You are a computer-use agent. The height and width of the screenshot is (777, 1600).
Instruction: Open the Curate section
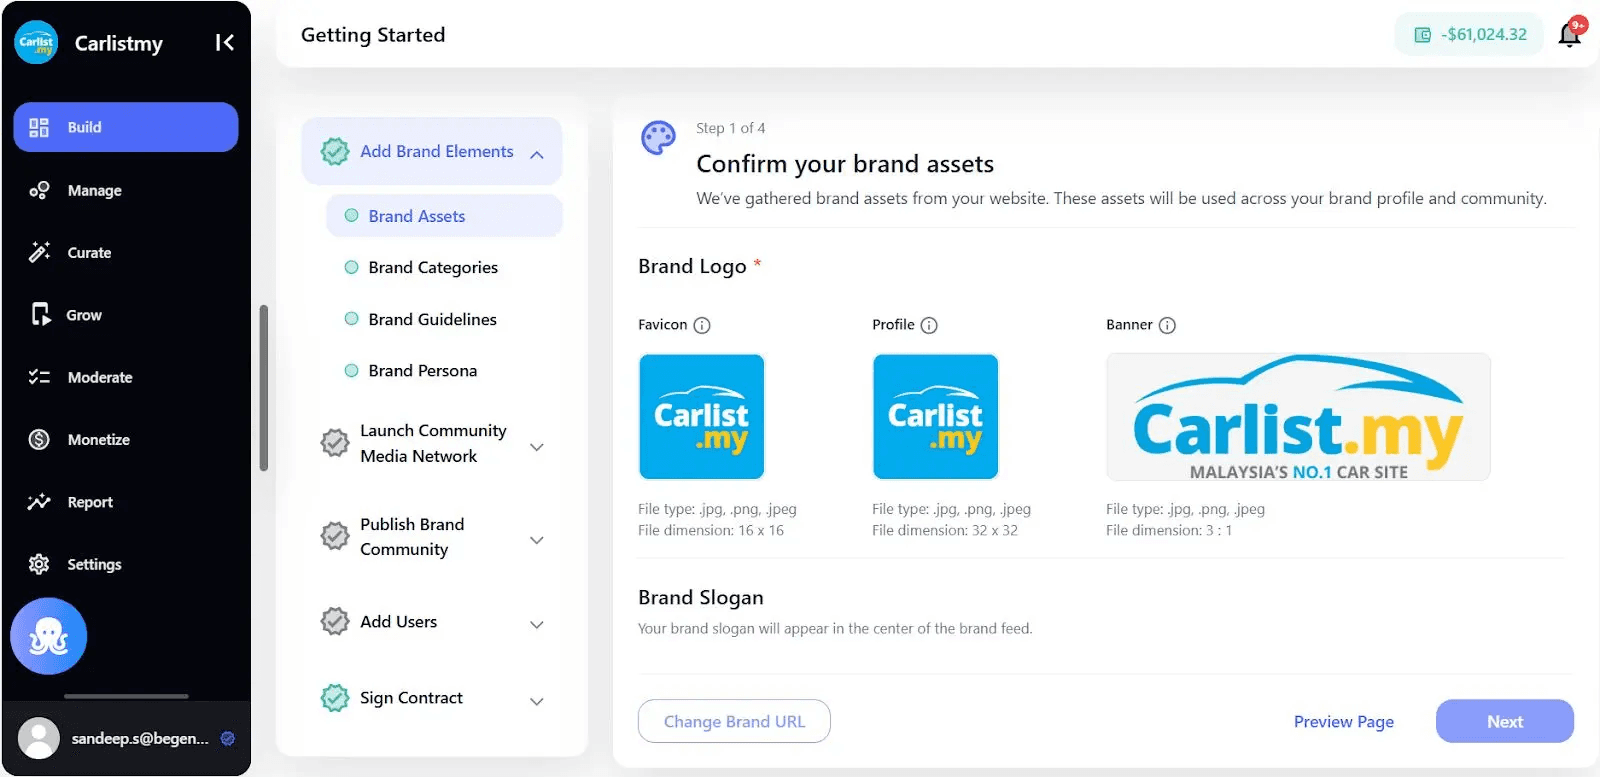pyautogui.click(x=89, y=252)
